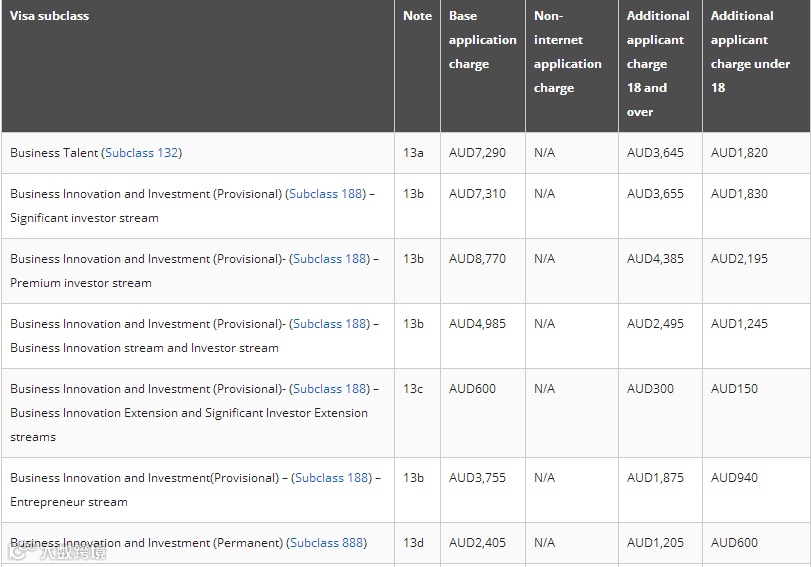This screenshot has width=811, height=567.
Task: Select the AUD1,245 under 18 charge
Action: tap(739, 324)
